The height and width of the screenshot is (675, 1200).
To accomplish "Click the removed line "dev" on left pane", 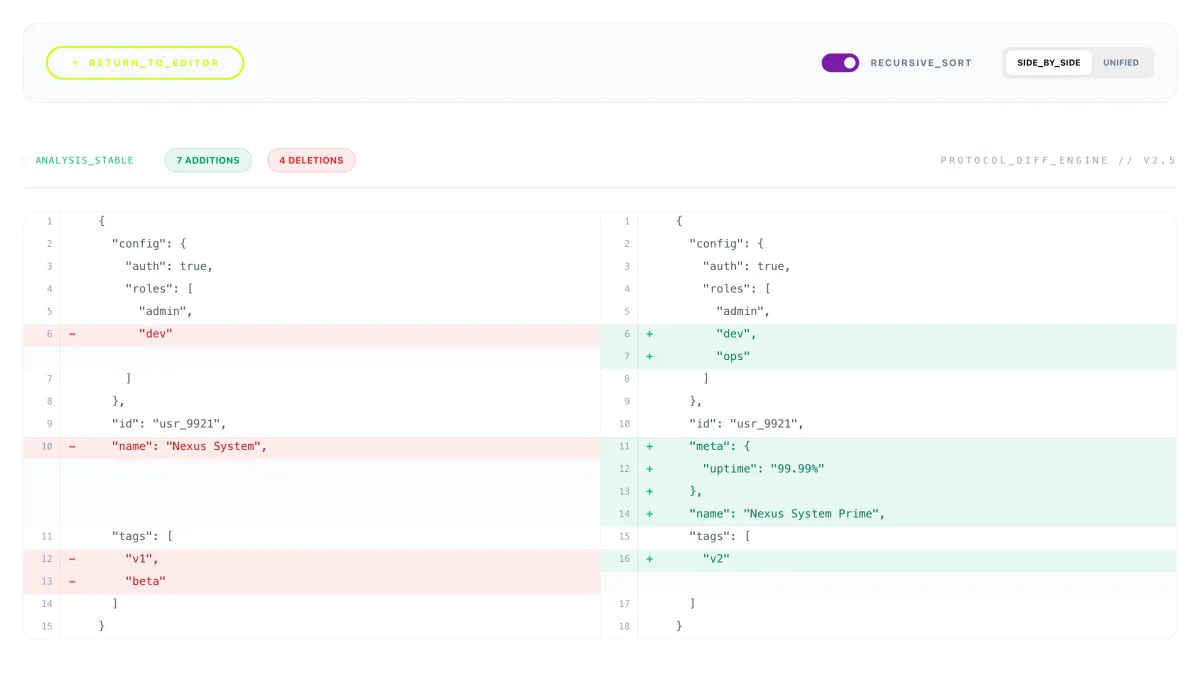I will tap(312, 334).
